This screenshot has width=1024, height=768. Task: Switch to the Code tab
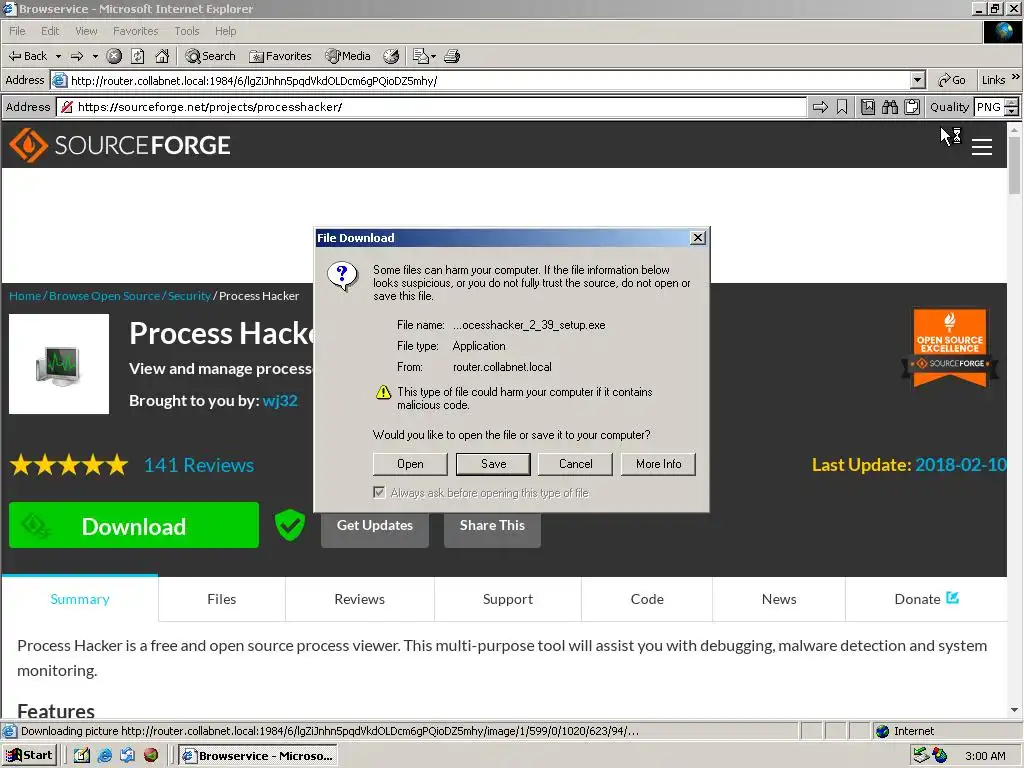pyautogui.click(x=647, y=599)
